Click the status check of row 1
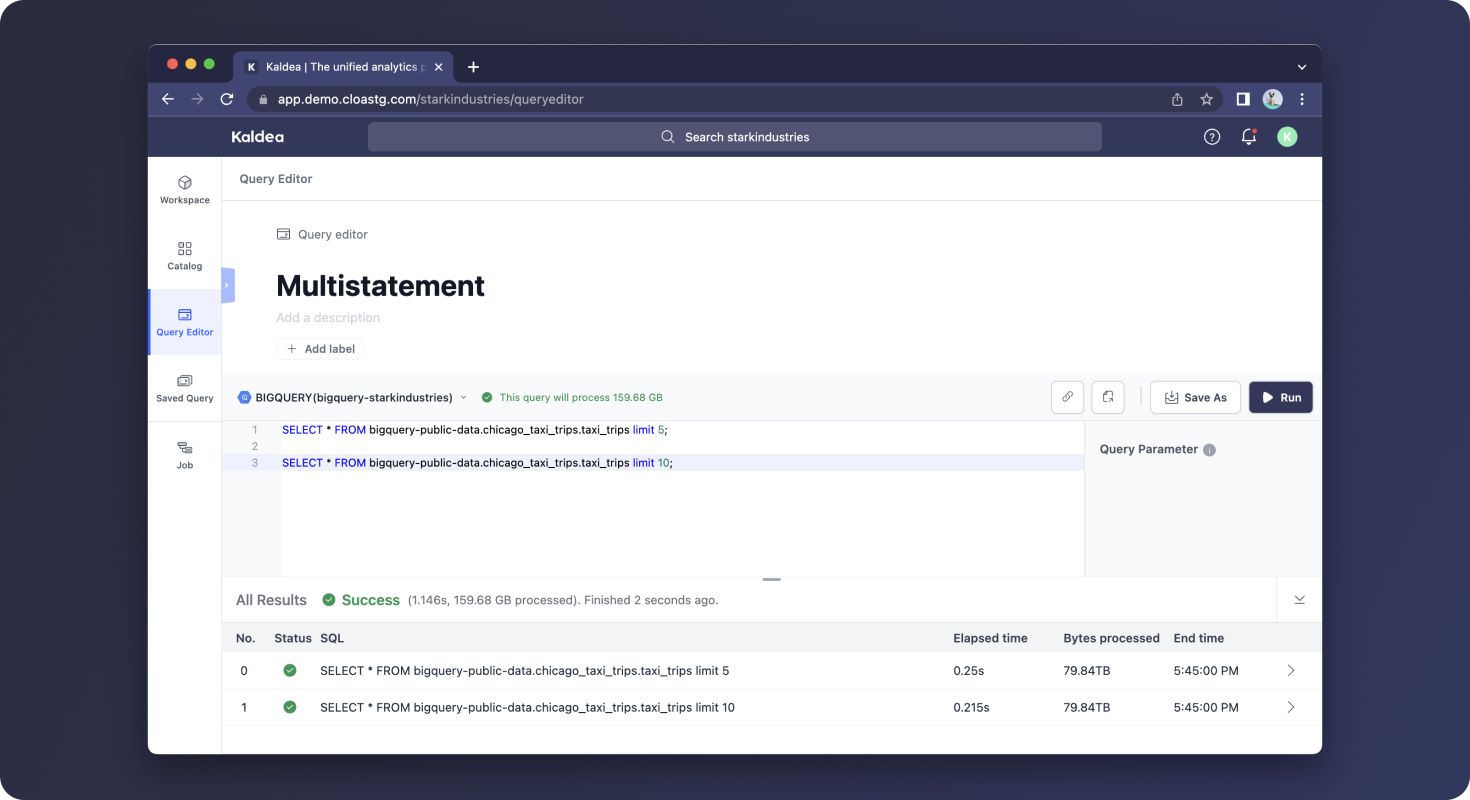Screen dimensions: 1470x800 click(290, 707)
